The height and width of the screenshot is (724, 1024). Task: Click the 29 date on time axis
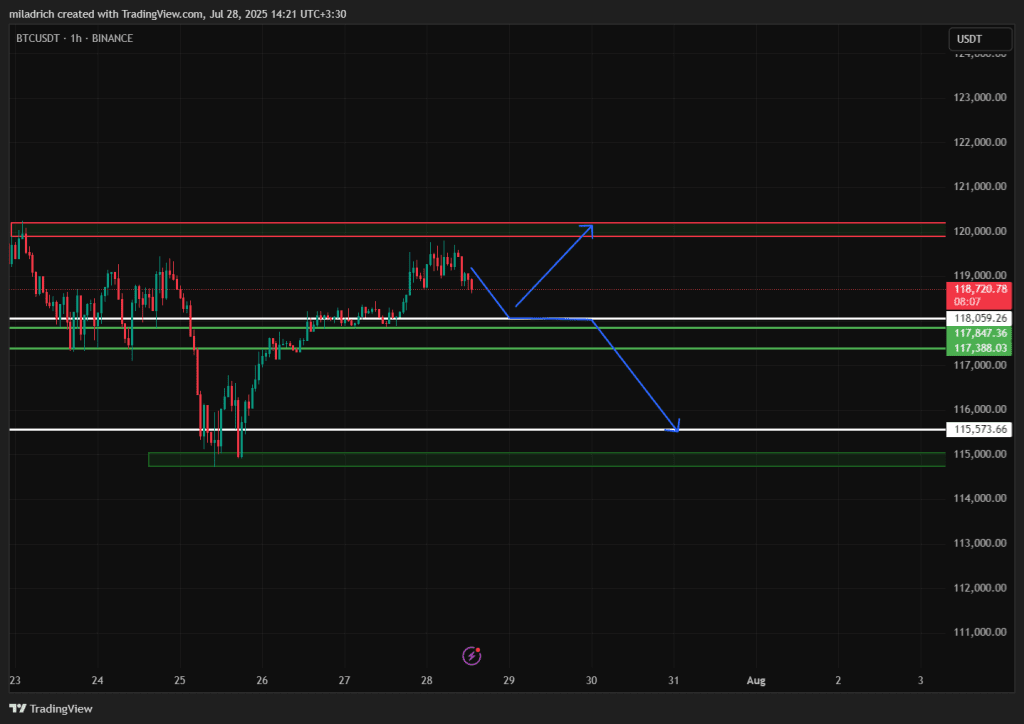click(509, 681)
